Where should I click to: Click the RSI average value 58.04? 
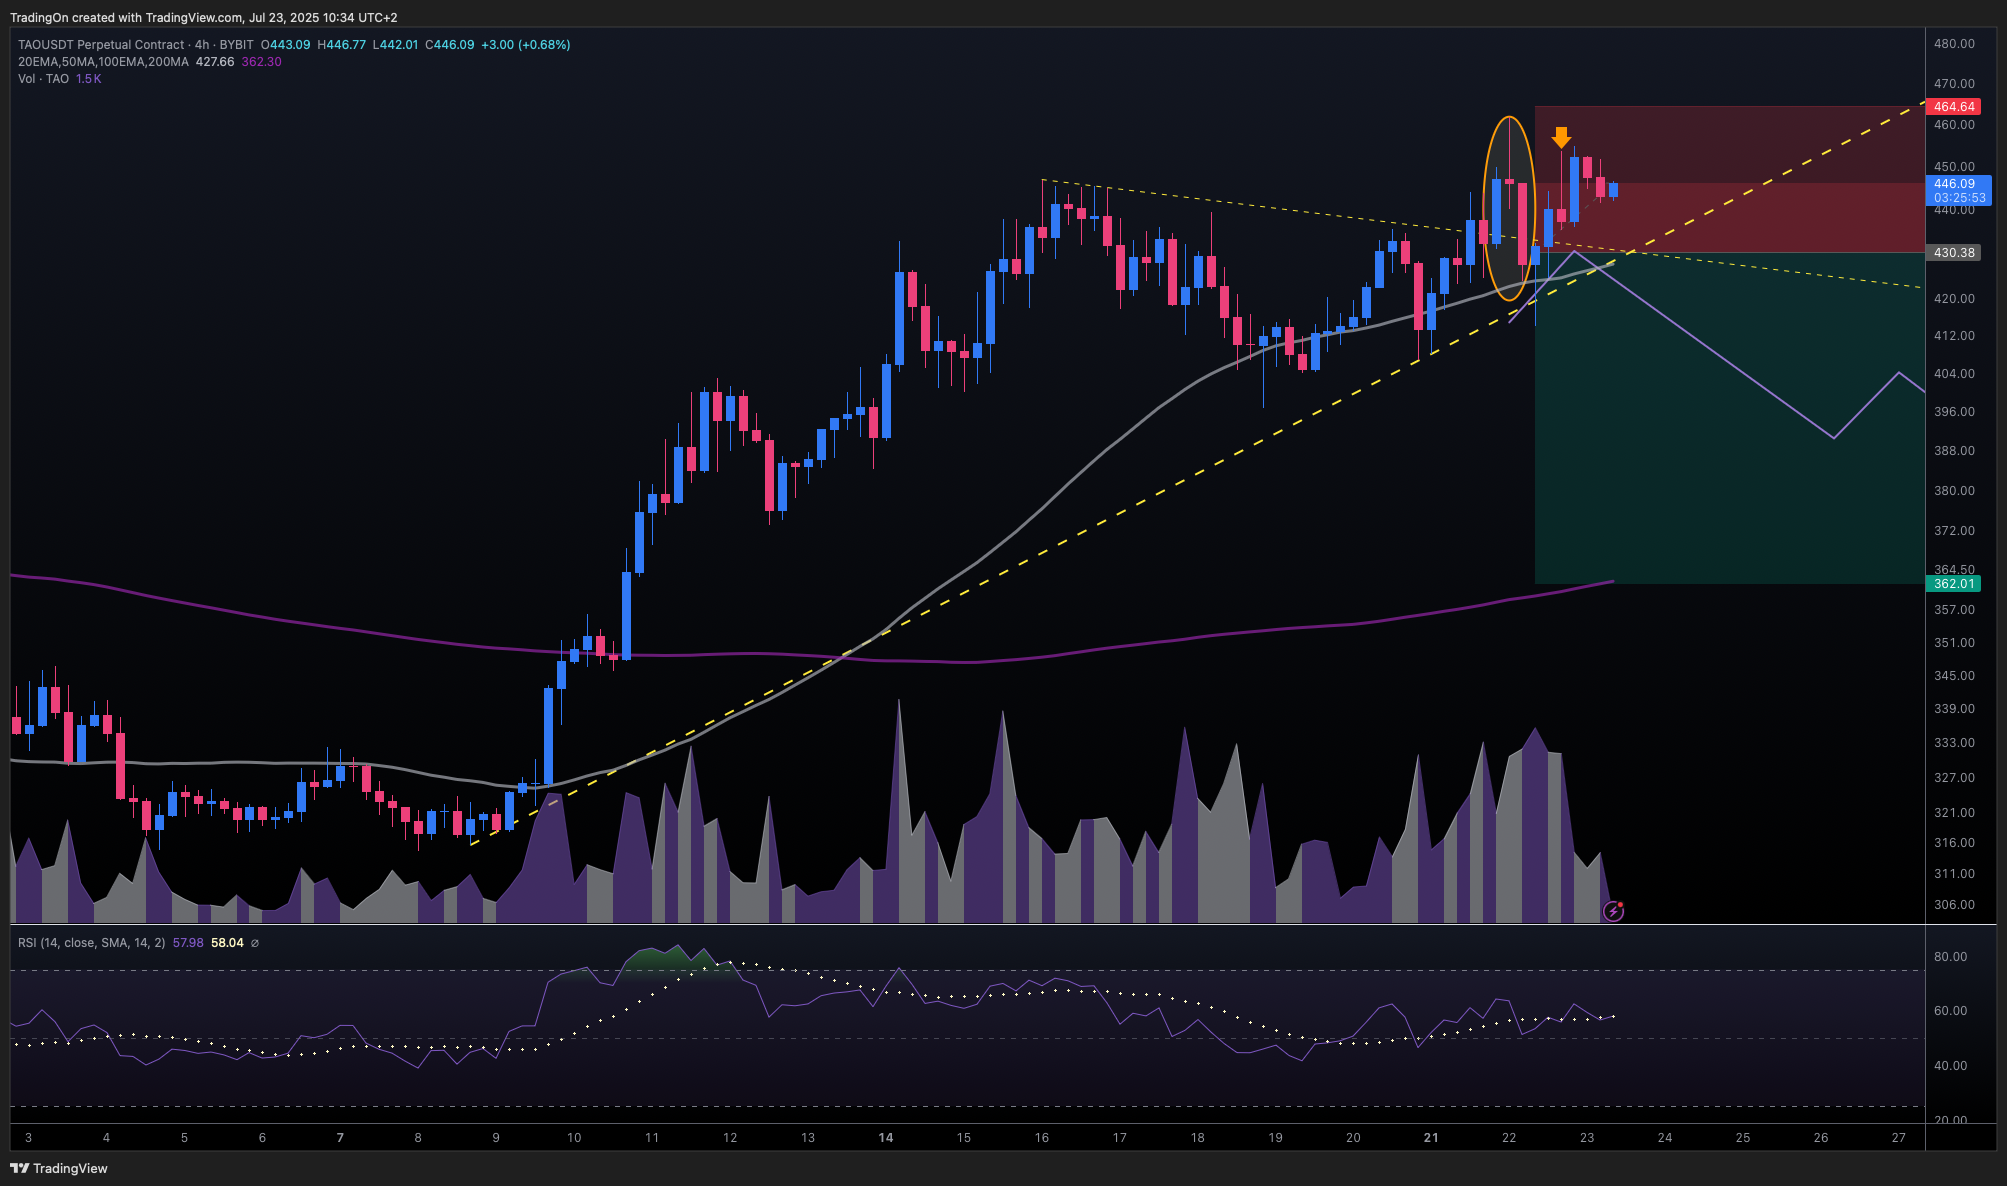227,943
